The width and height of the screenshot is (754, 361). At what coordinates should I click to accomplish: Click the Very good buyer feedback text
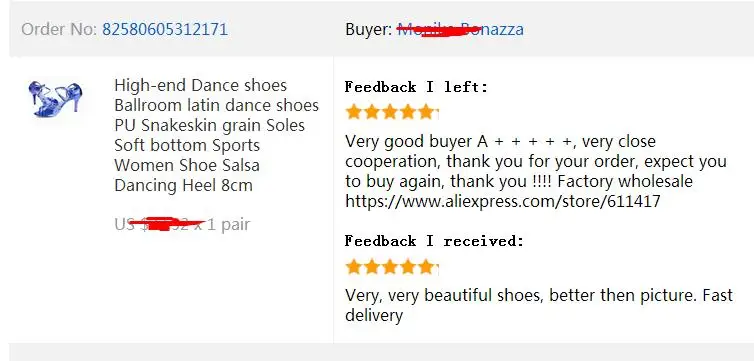(x=536, y=171)
